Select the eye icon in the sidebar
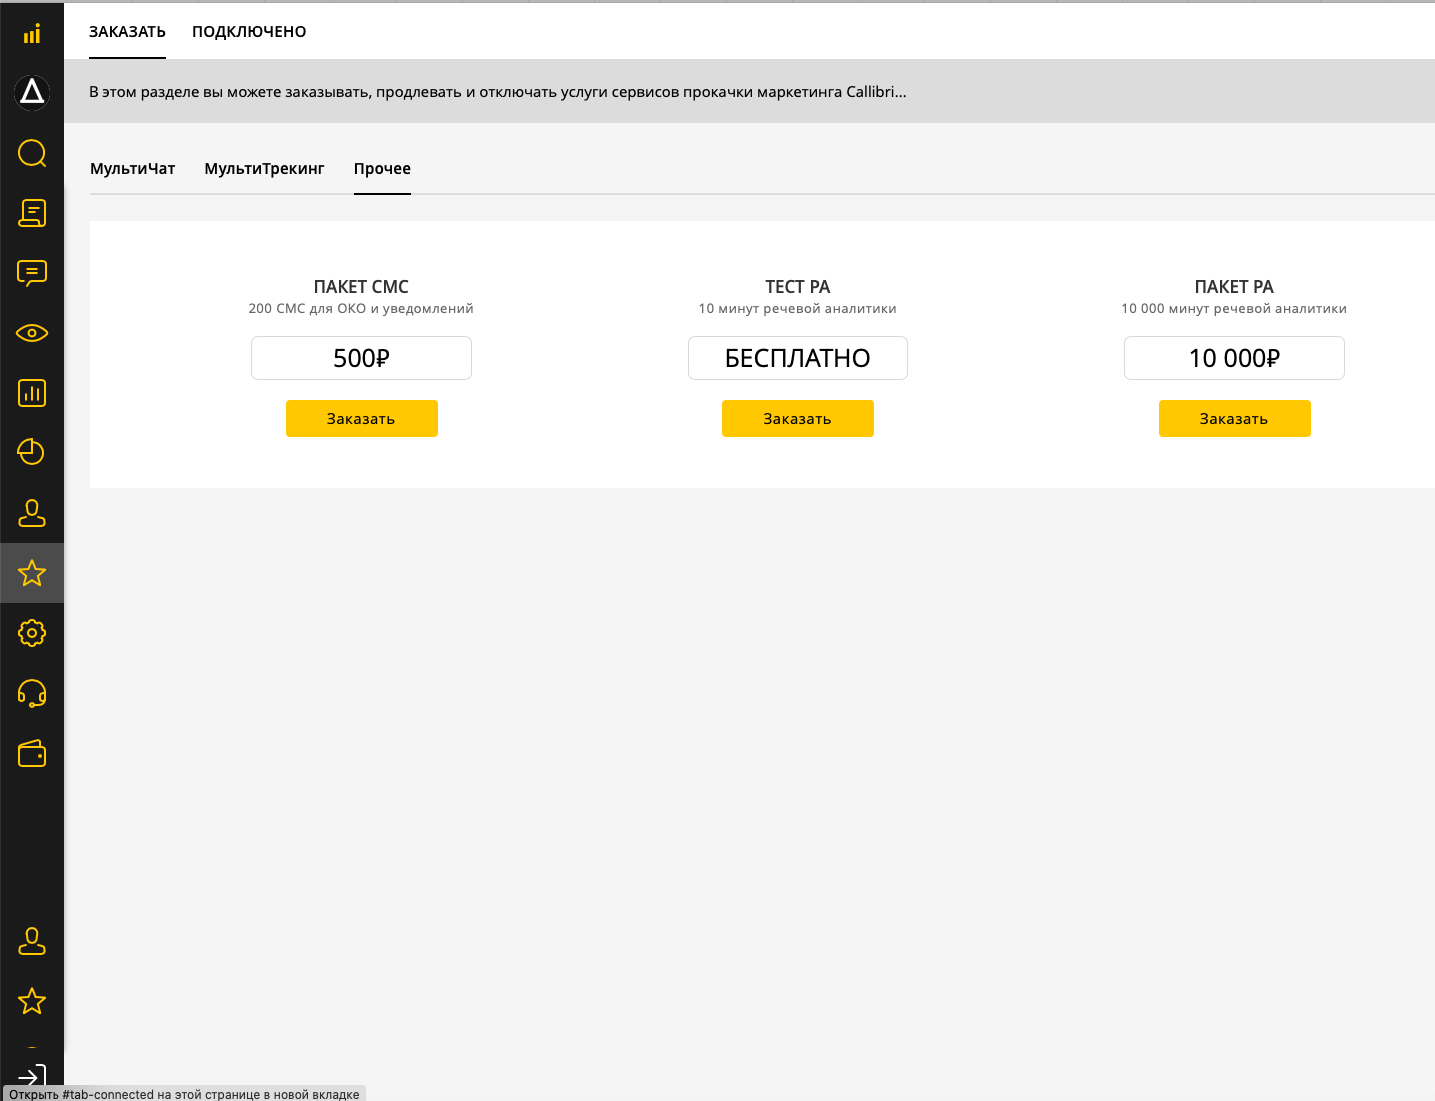1435x1101 pixels. (x=32, y=333)
